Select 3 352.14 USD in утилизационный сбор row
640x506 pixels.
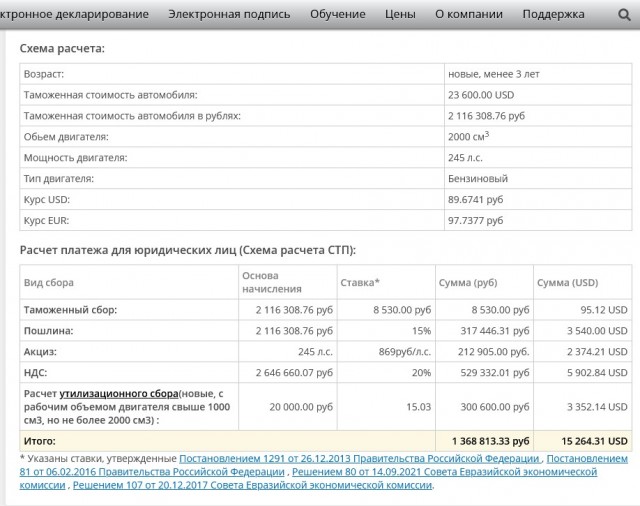point(597,407)
